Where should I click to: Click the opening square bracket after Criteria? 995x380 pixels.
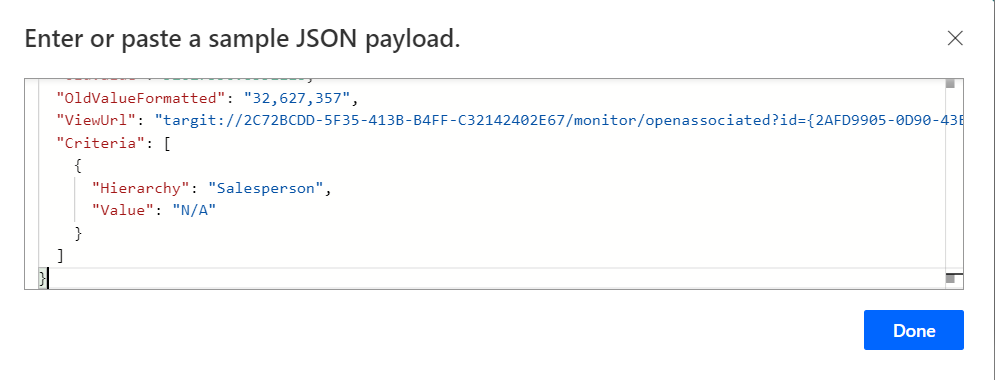point(168,143)
